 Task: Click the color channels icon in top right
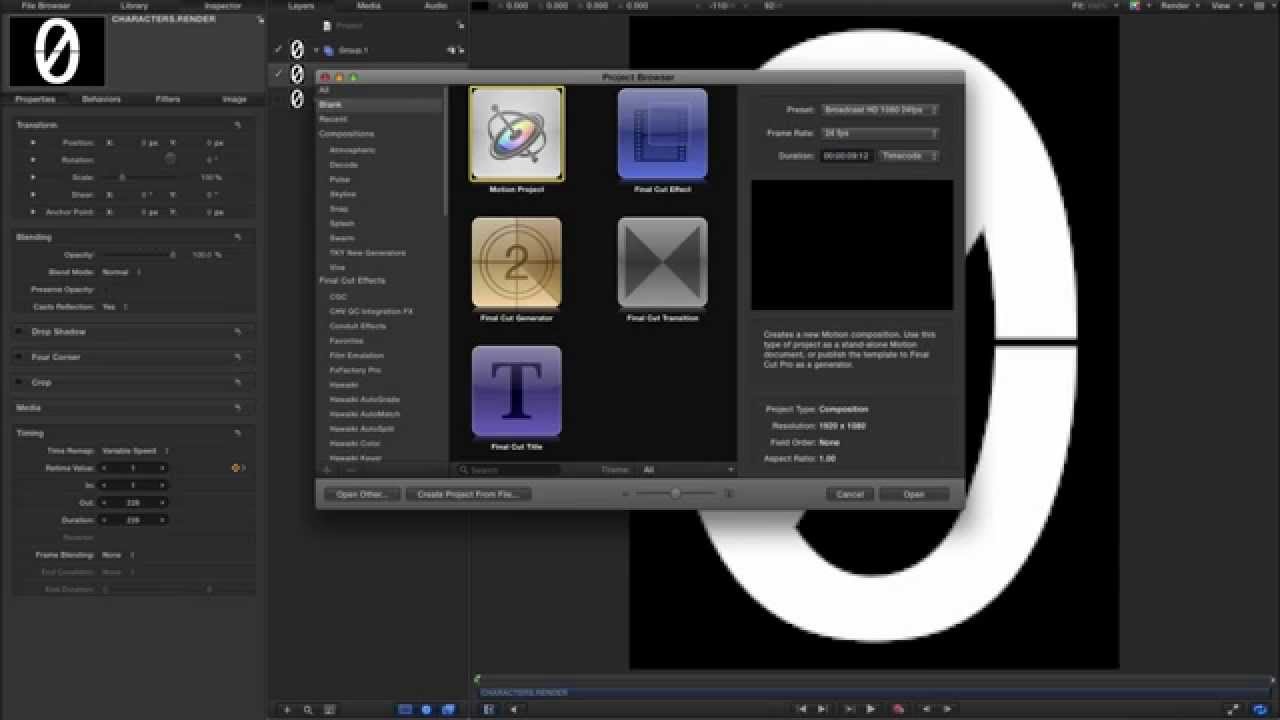1135,5
